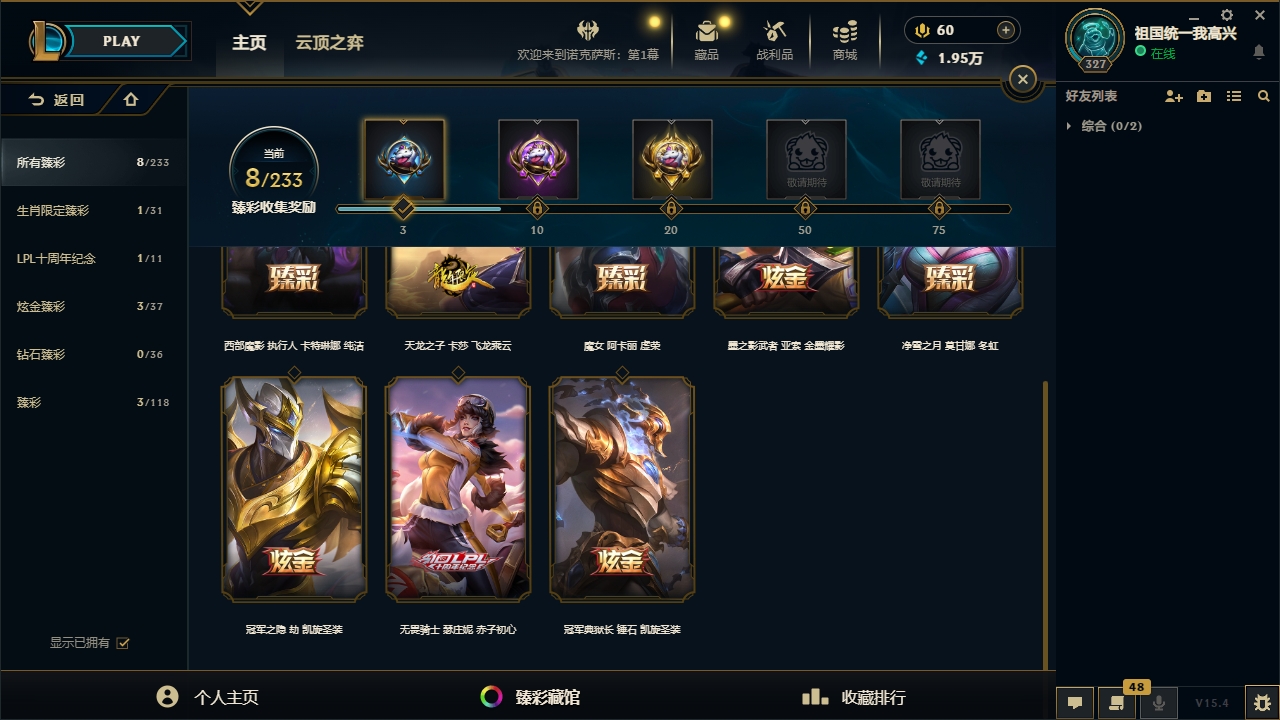Search the friends list with magnifier icon

(1264, 96)
